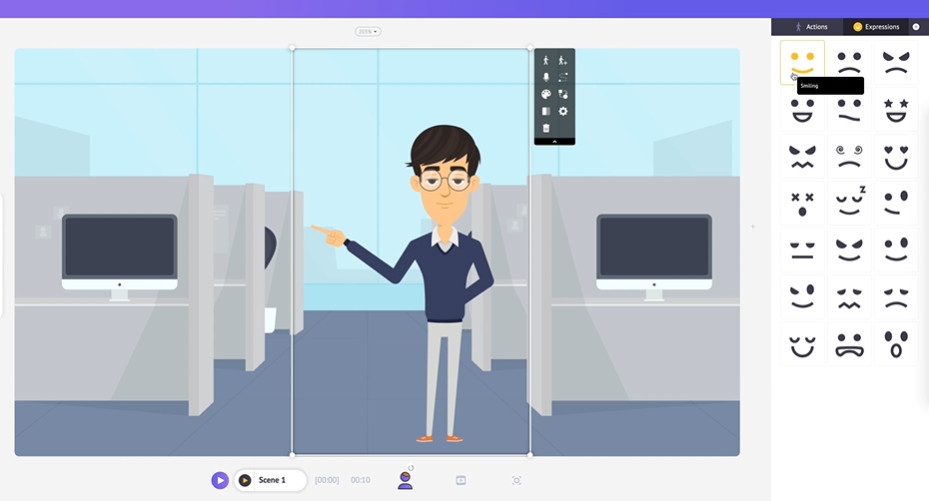
Task: Select the Smiling expression
Action: [x=802, y=62]
